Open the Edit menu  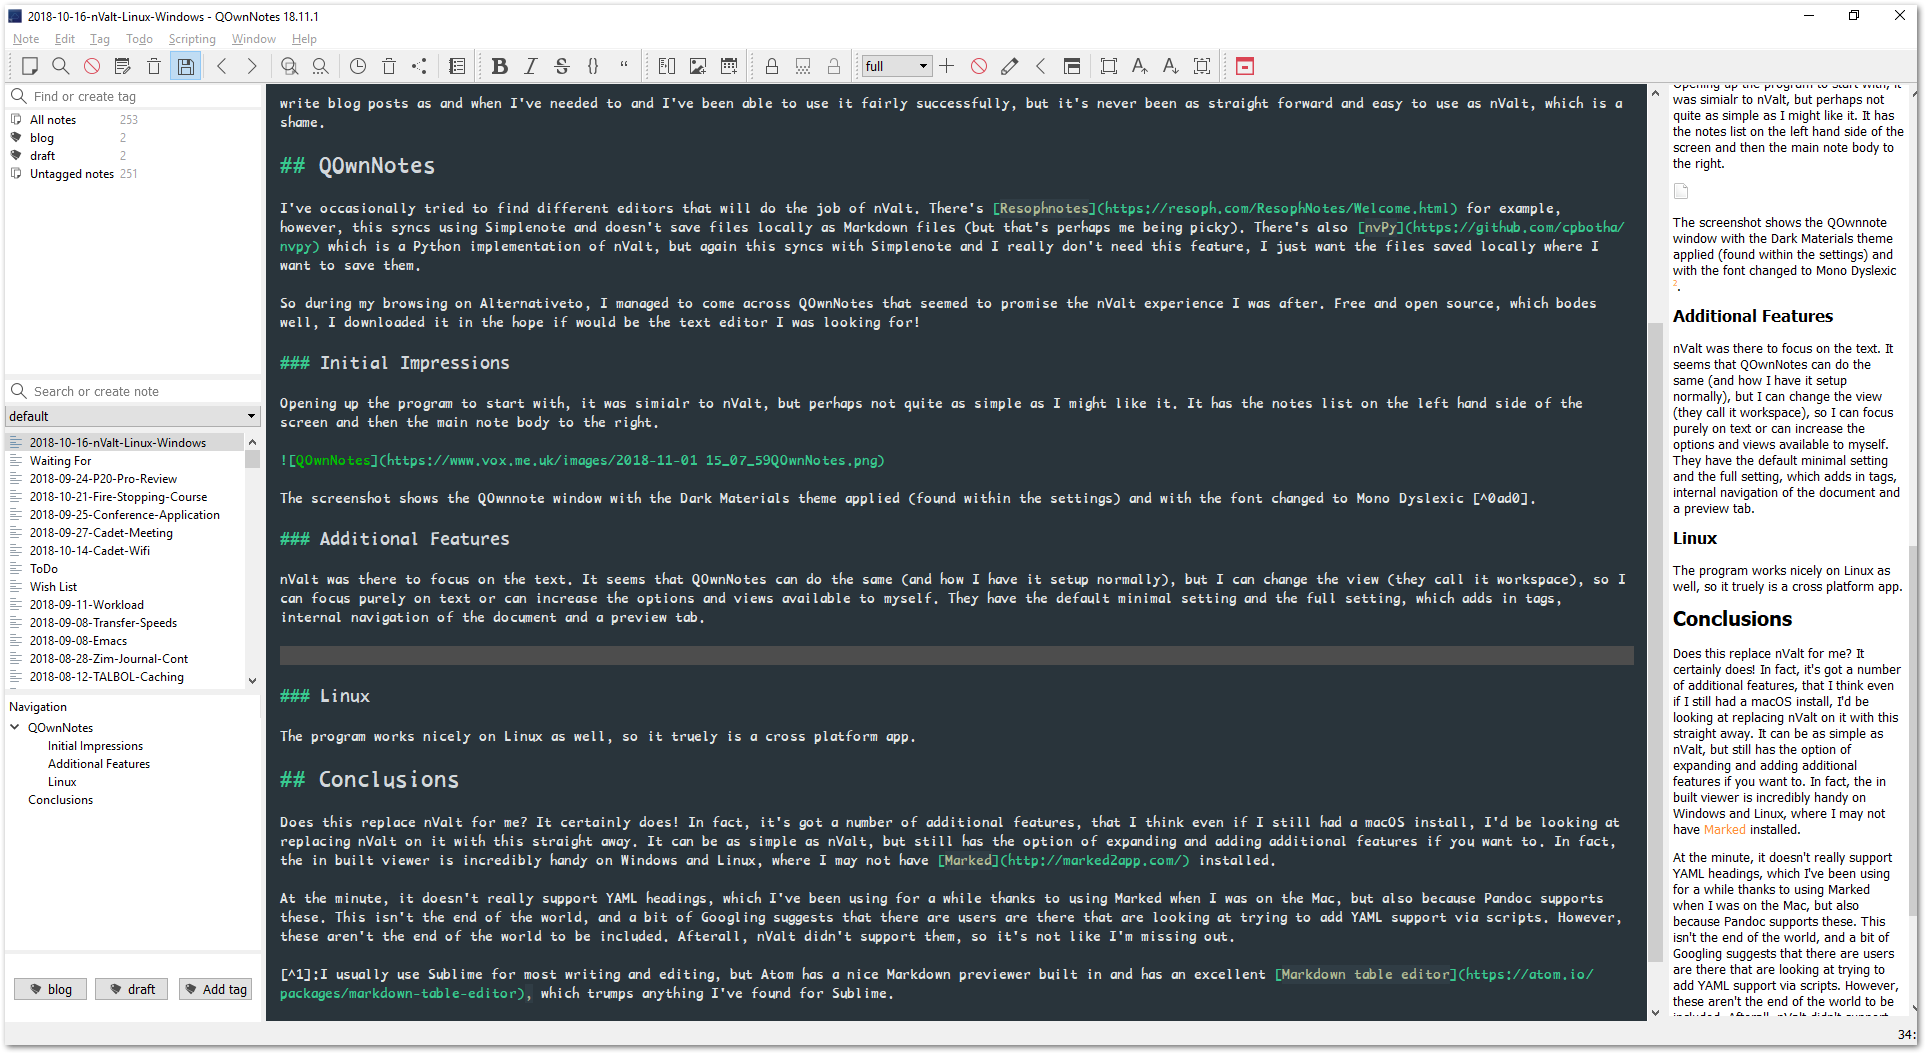[x=65, y=39]
